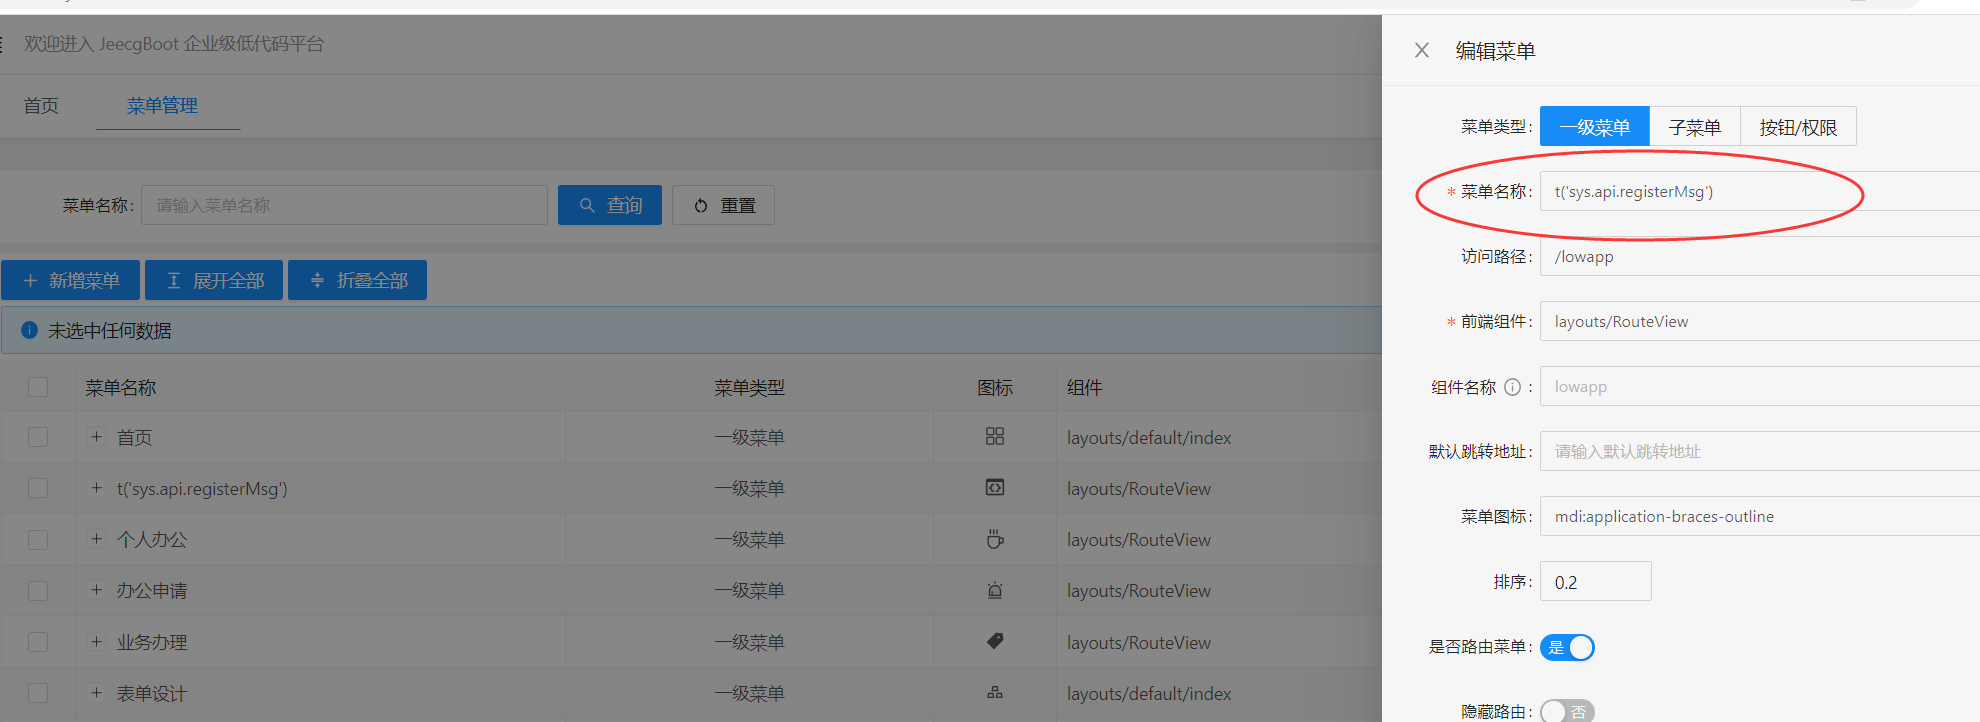The width and height of the screenshot is (1980, 722).
Task: Click the info icon beside 组件名称
Action: coord(1513,387)
